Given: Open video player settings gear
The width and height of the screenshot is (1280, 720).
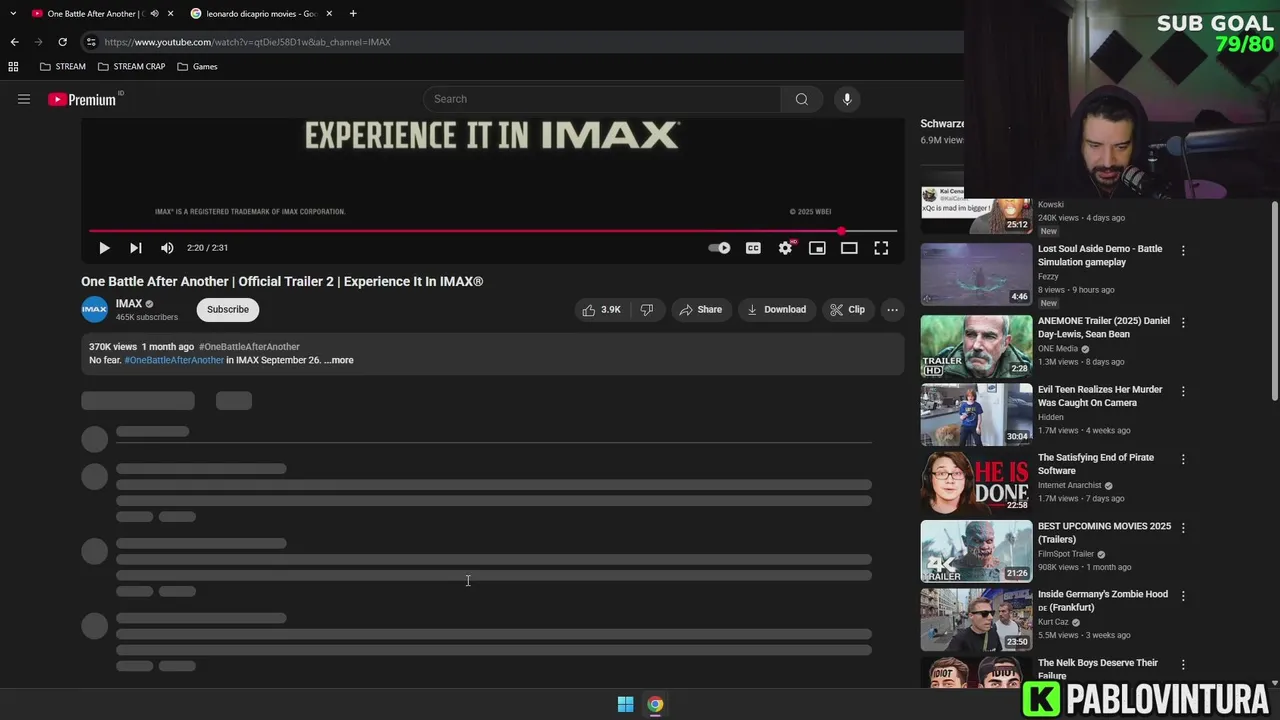Looking at the screenshot, I should [x=786, y=248].
